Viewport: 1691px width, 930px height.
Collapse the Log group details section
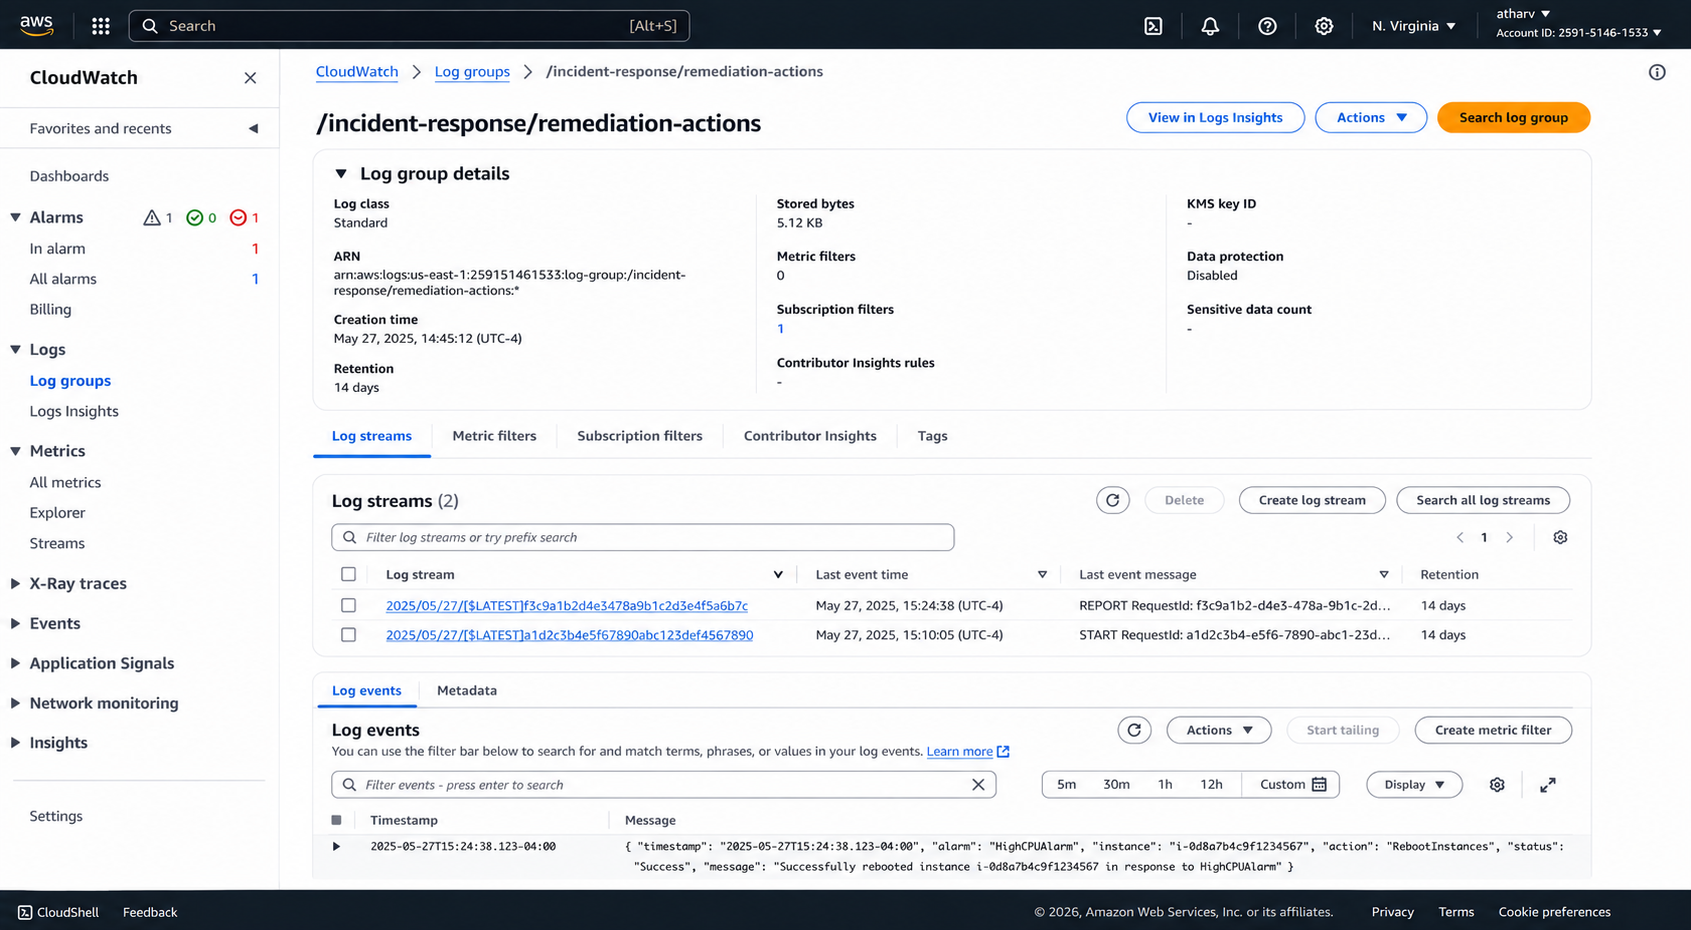point(341,174)
